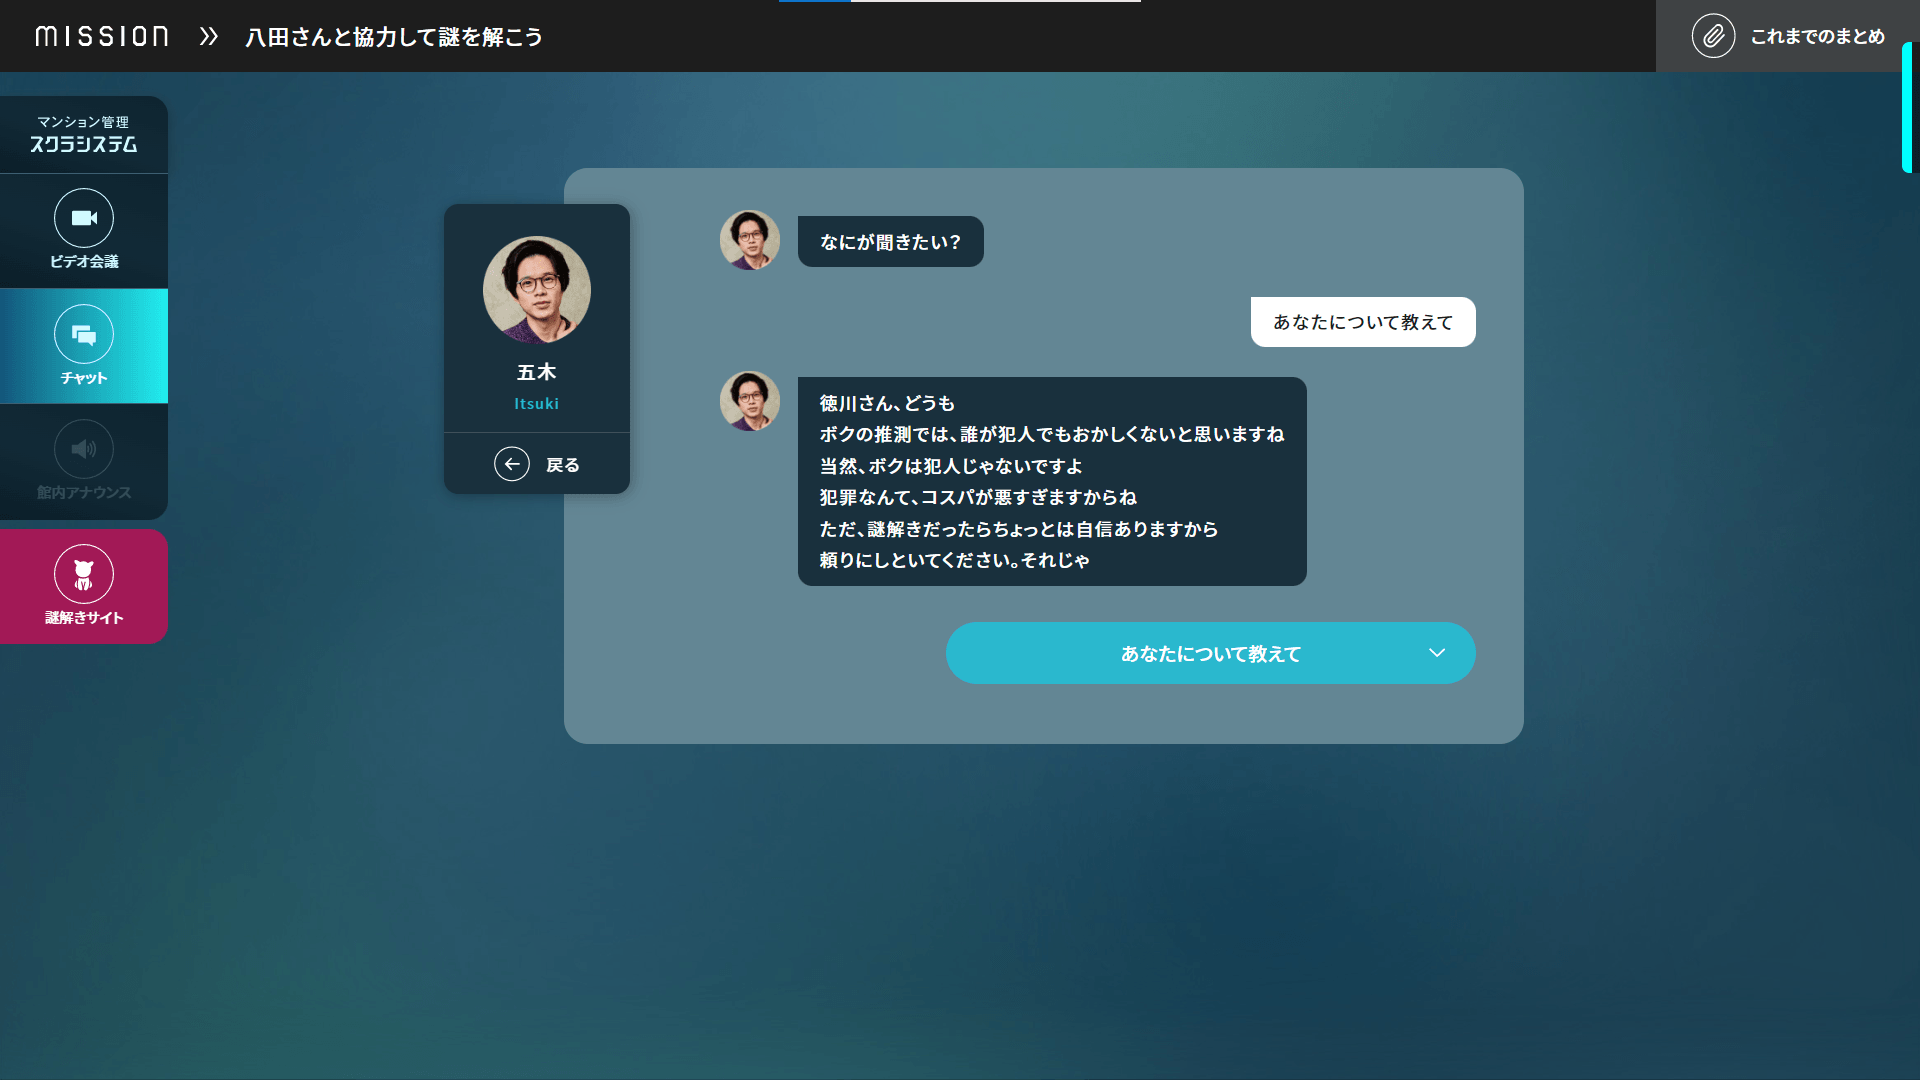Select the チャット chat bubbles icon

84,335
